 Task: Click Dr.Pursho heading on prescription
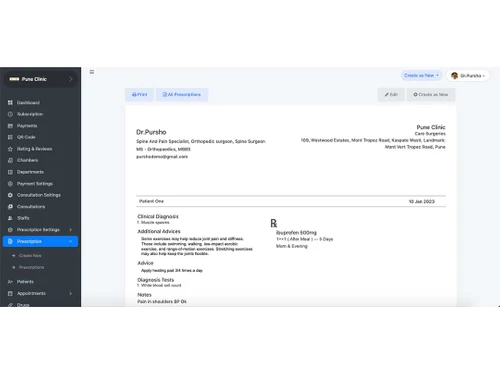tap(151, 132)
